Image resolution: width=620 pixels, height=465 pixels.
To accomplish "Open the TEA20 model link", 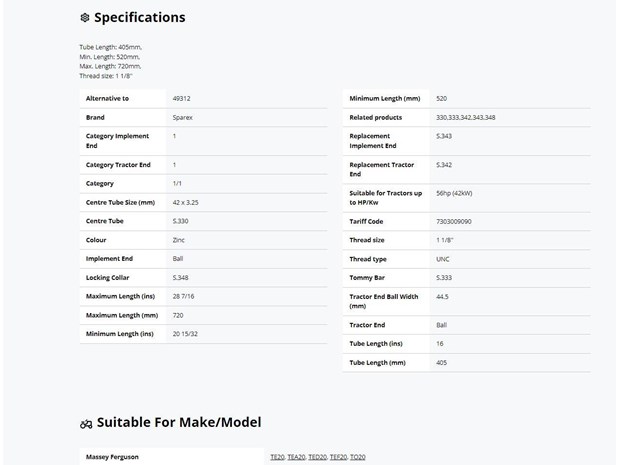I will (x=296, y=457).
